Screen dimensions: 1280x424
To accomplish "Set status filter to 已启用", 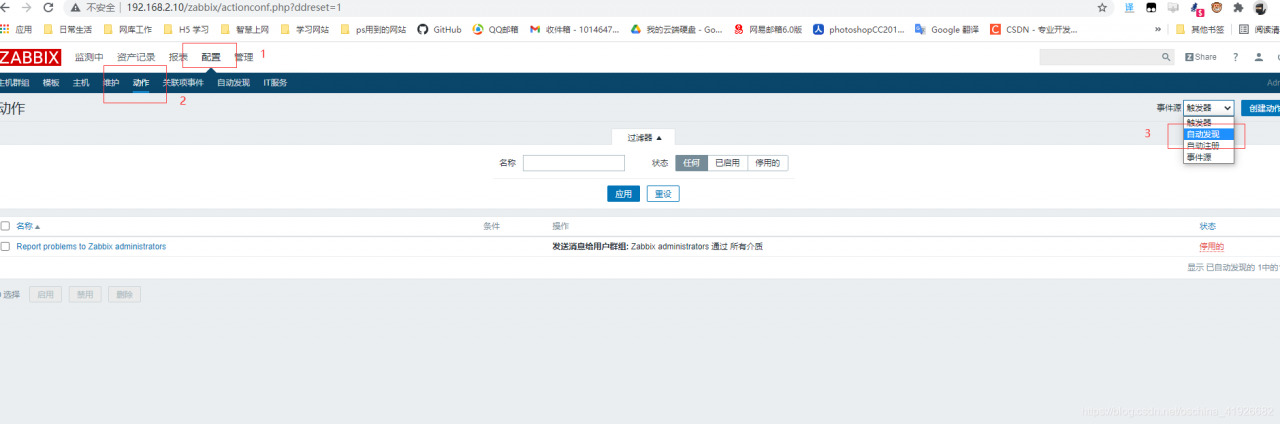I will [x=727, y=163].
